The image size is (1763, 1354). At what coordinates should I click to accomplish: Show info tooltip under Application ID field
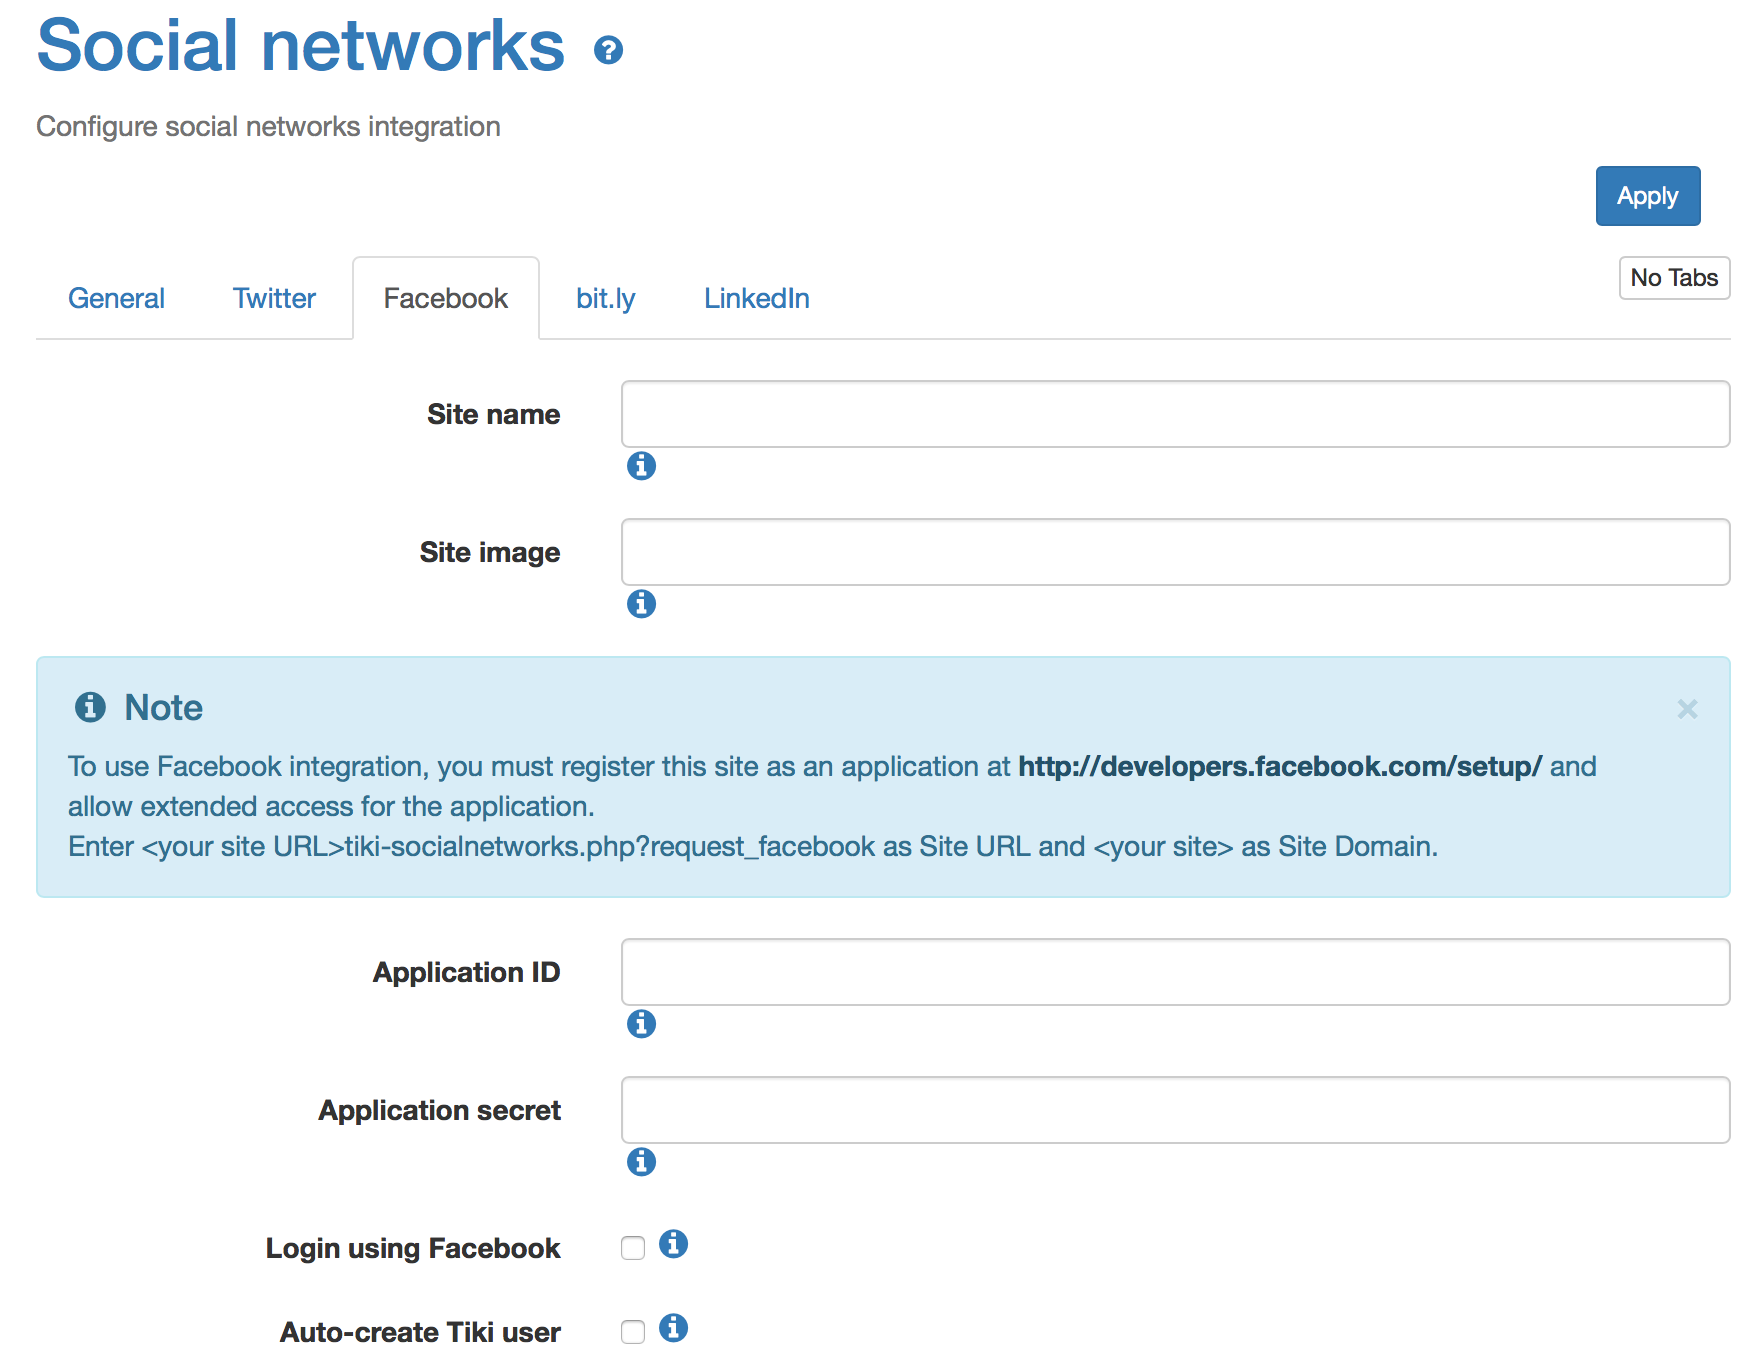click(x=641, y=1024)
